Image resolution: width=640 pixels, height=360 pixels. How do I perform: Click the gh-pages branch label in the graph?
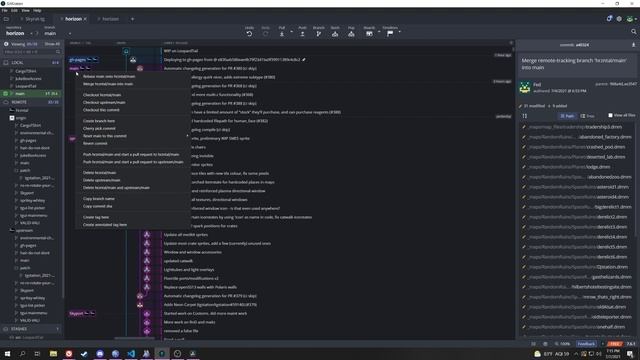tap(83, 60)
